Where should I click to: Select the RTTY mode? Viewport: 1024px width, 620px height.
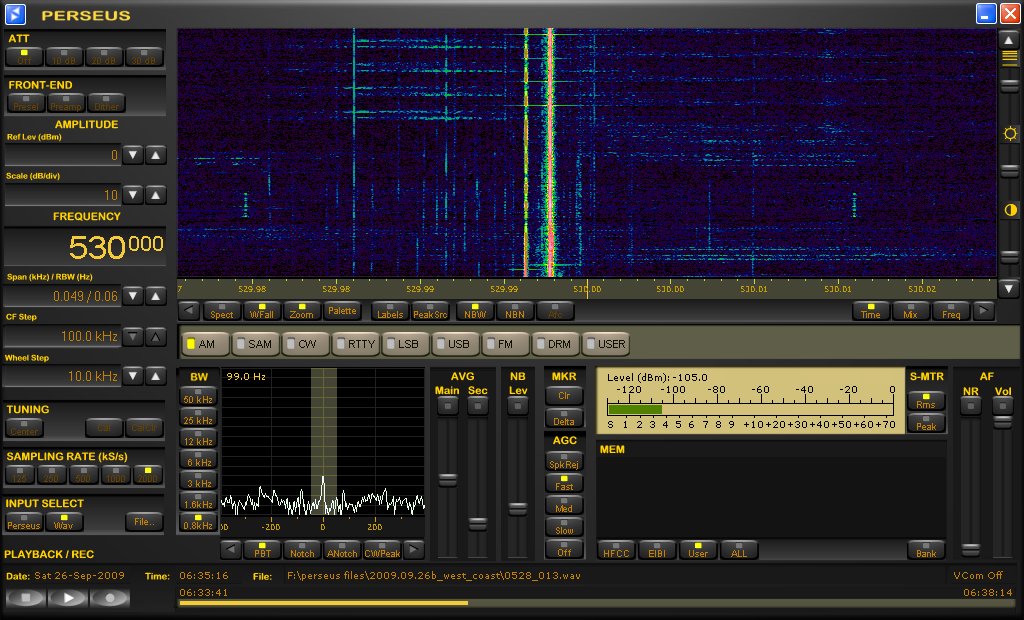tap(356, 344)
